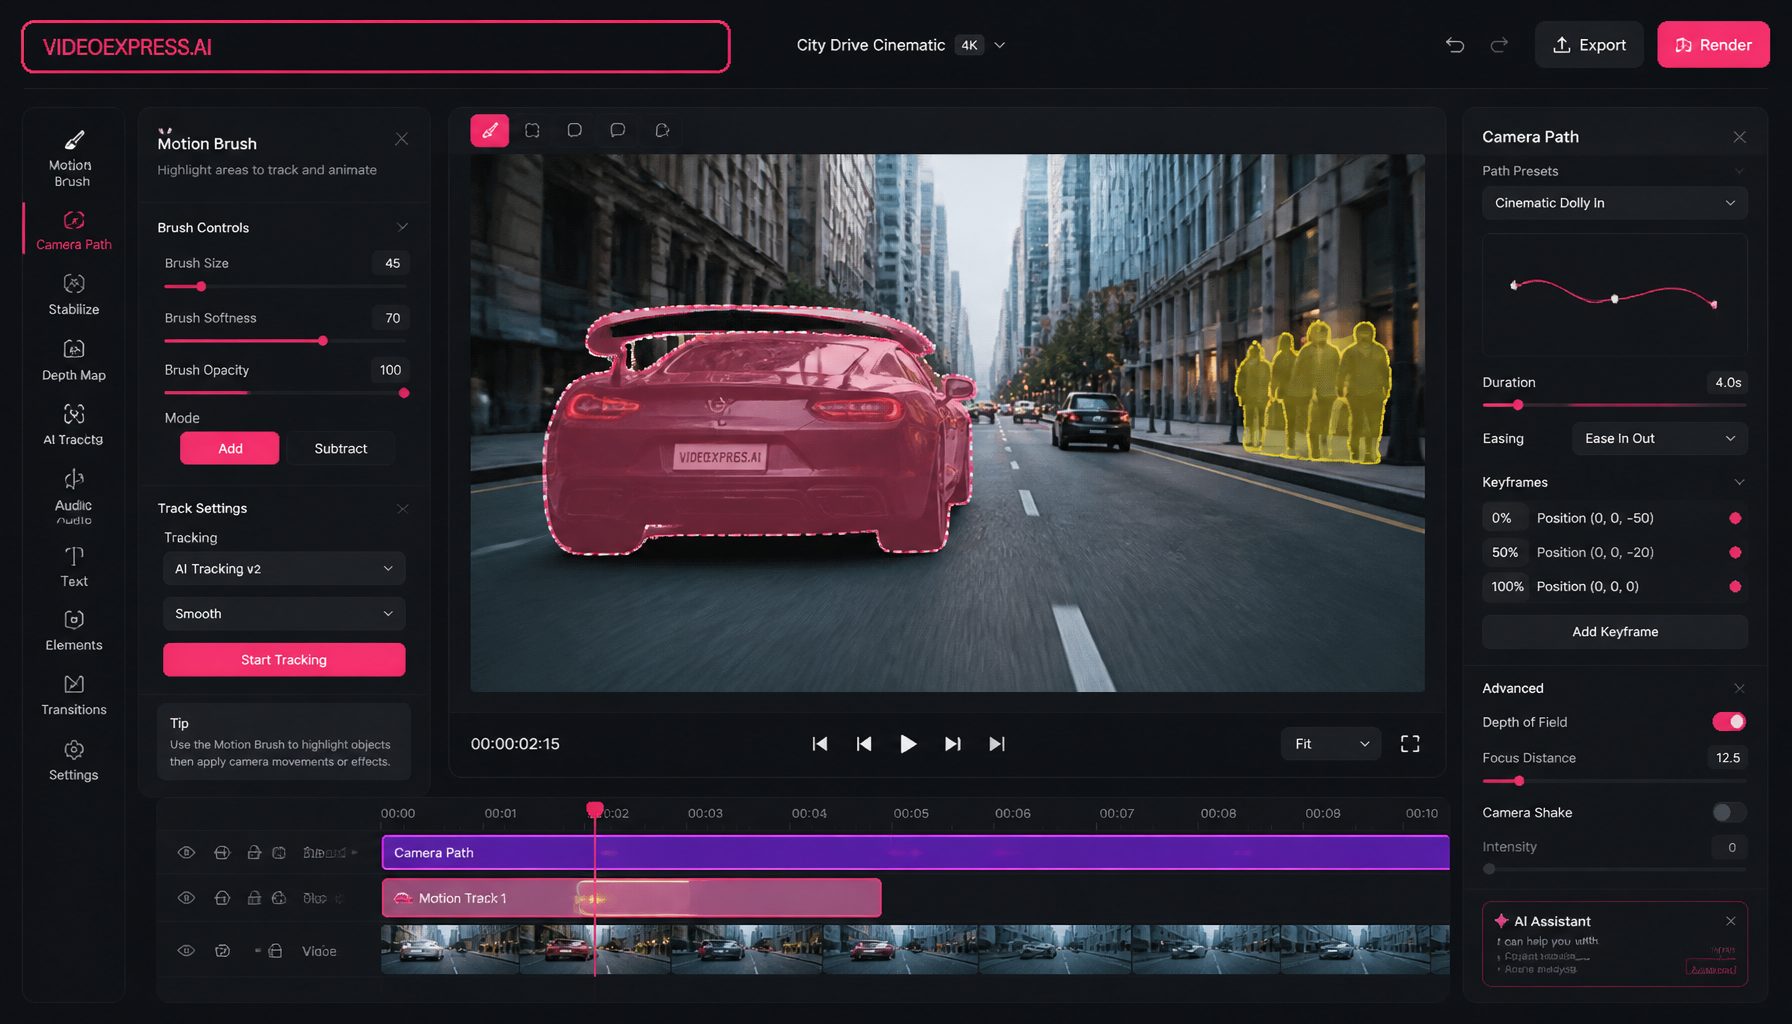Viewport: 1792px width, 1024px height.
Task: Click the undo arrow icon
Action: pos(1455,45)
